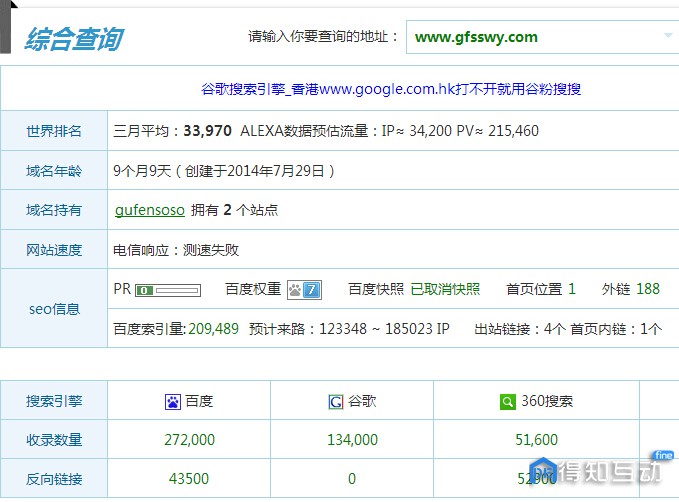Click the 网站速度 row label
This screenshot has height=502, width=679.
pos(54,250)
